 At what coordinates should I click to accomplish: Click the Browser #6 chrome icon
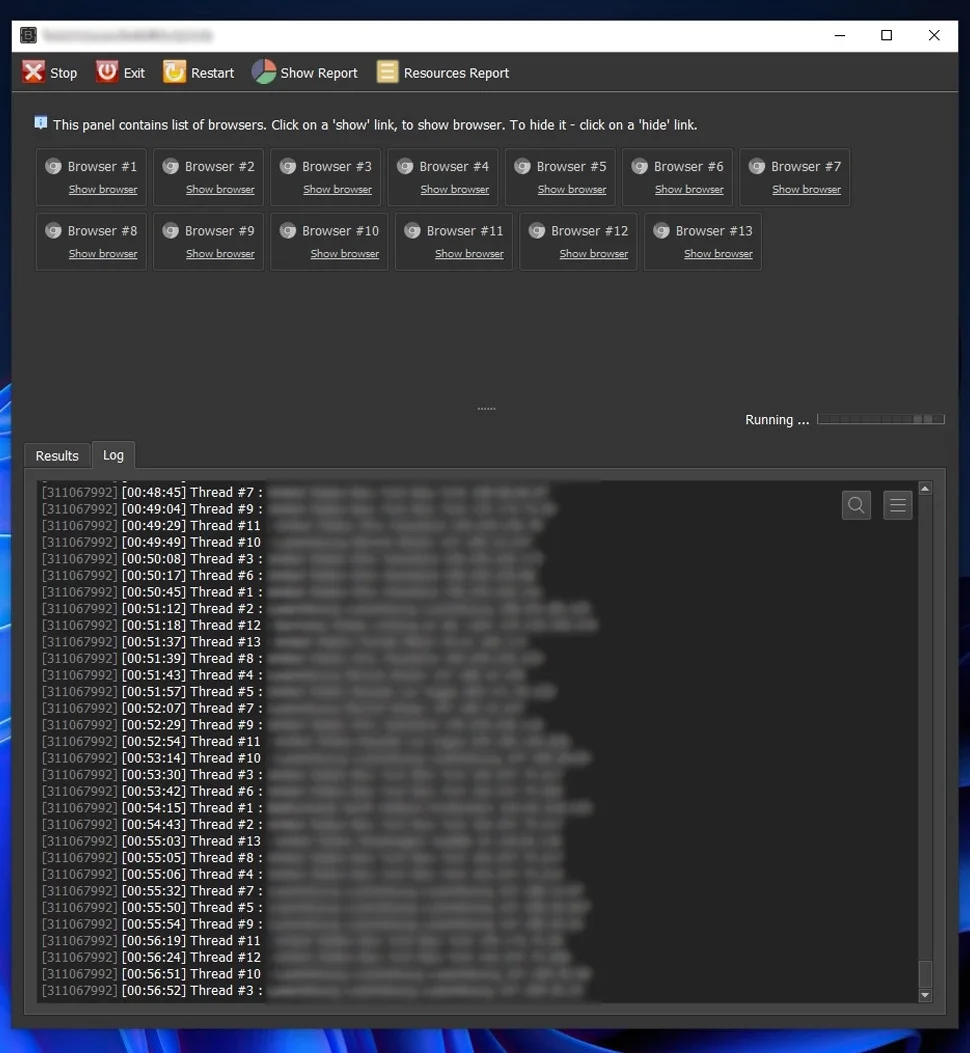point(640,167)
